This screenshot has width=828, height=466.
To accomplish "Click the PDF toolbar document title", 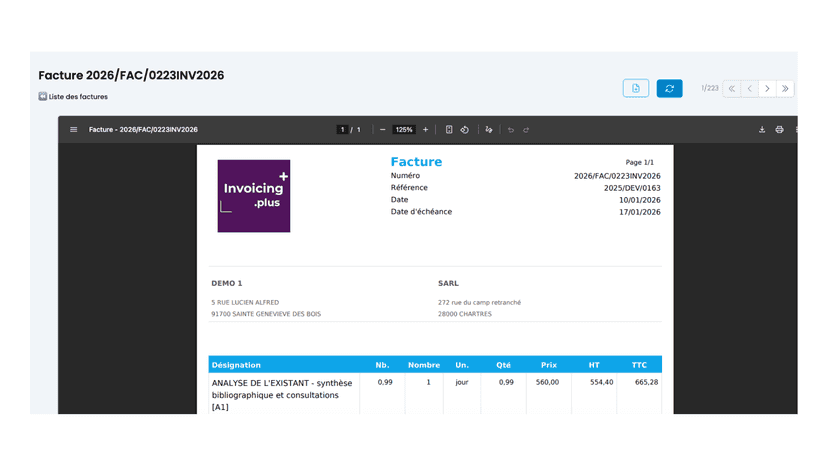I will 143,129.
